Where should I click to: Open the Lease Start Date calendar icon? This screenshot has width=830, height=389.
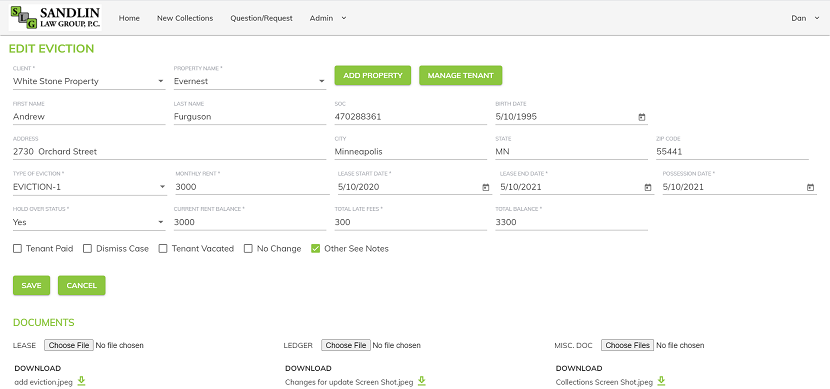click(x=485, y=187)
